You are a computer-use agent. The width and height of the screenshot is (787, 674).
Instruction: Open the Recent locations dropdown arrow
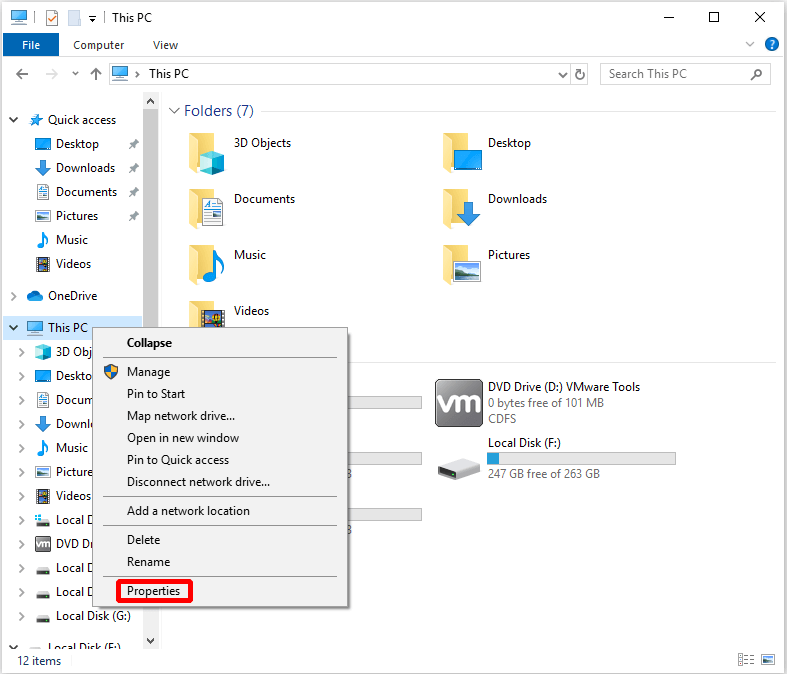point(75,74)
